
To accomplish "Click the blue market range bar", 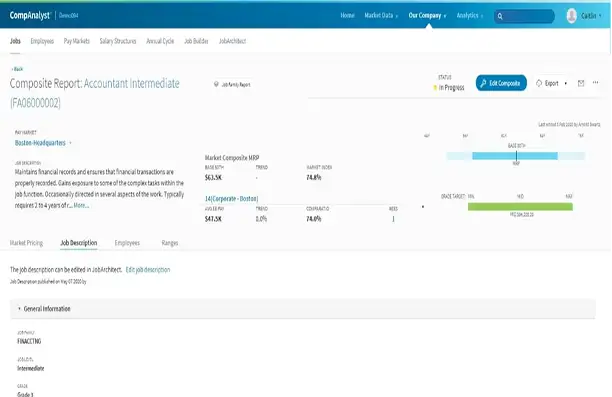I will coord(515,156).
